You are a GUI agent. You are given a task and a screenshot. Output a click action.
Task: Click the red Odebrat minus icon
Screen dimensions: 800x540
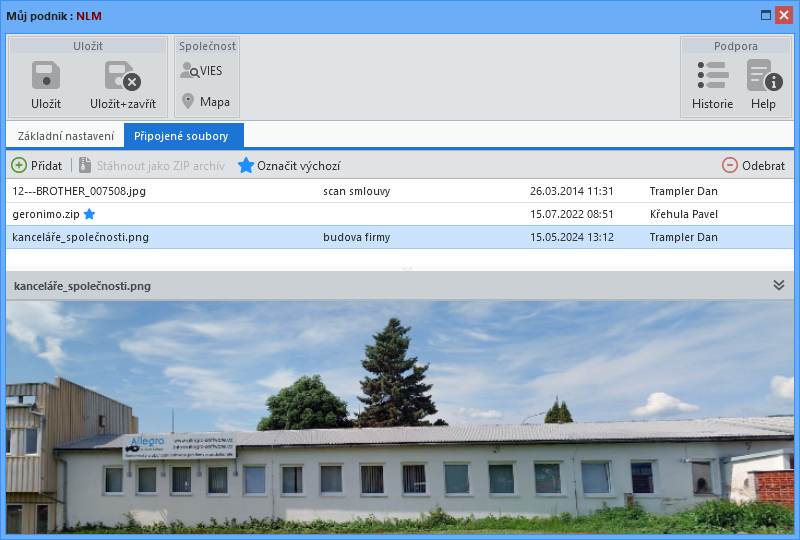730,165
